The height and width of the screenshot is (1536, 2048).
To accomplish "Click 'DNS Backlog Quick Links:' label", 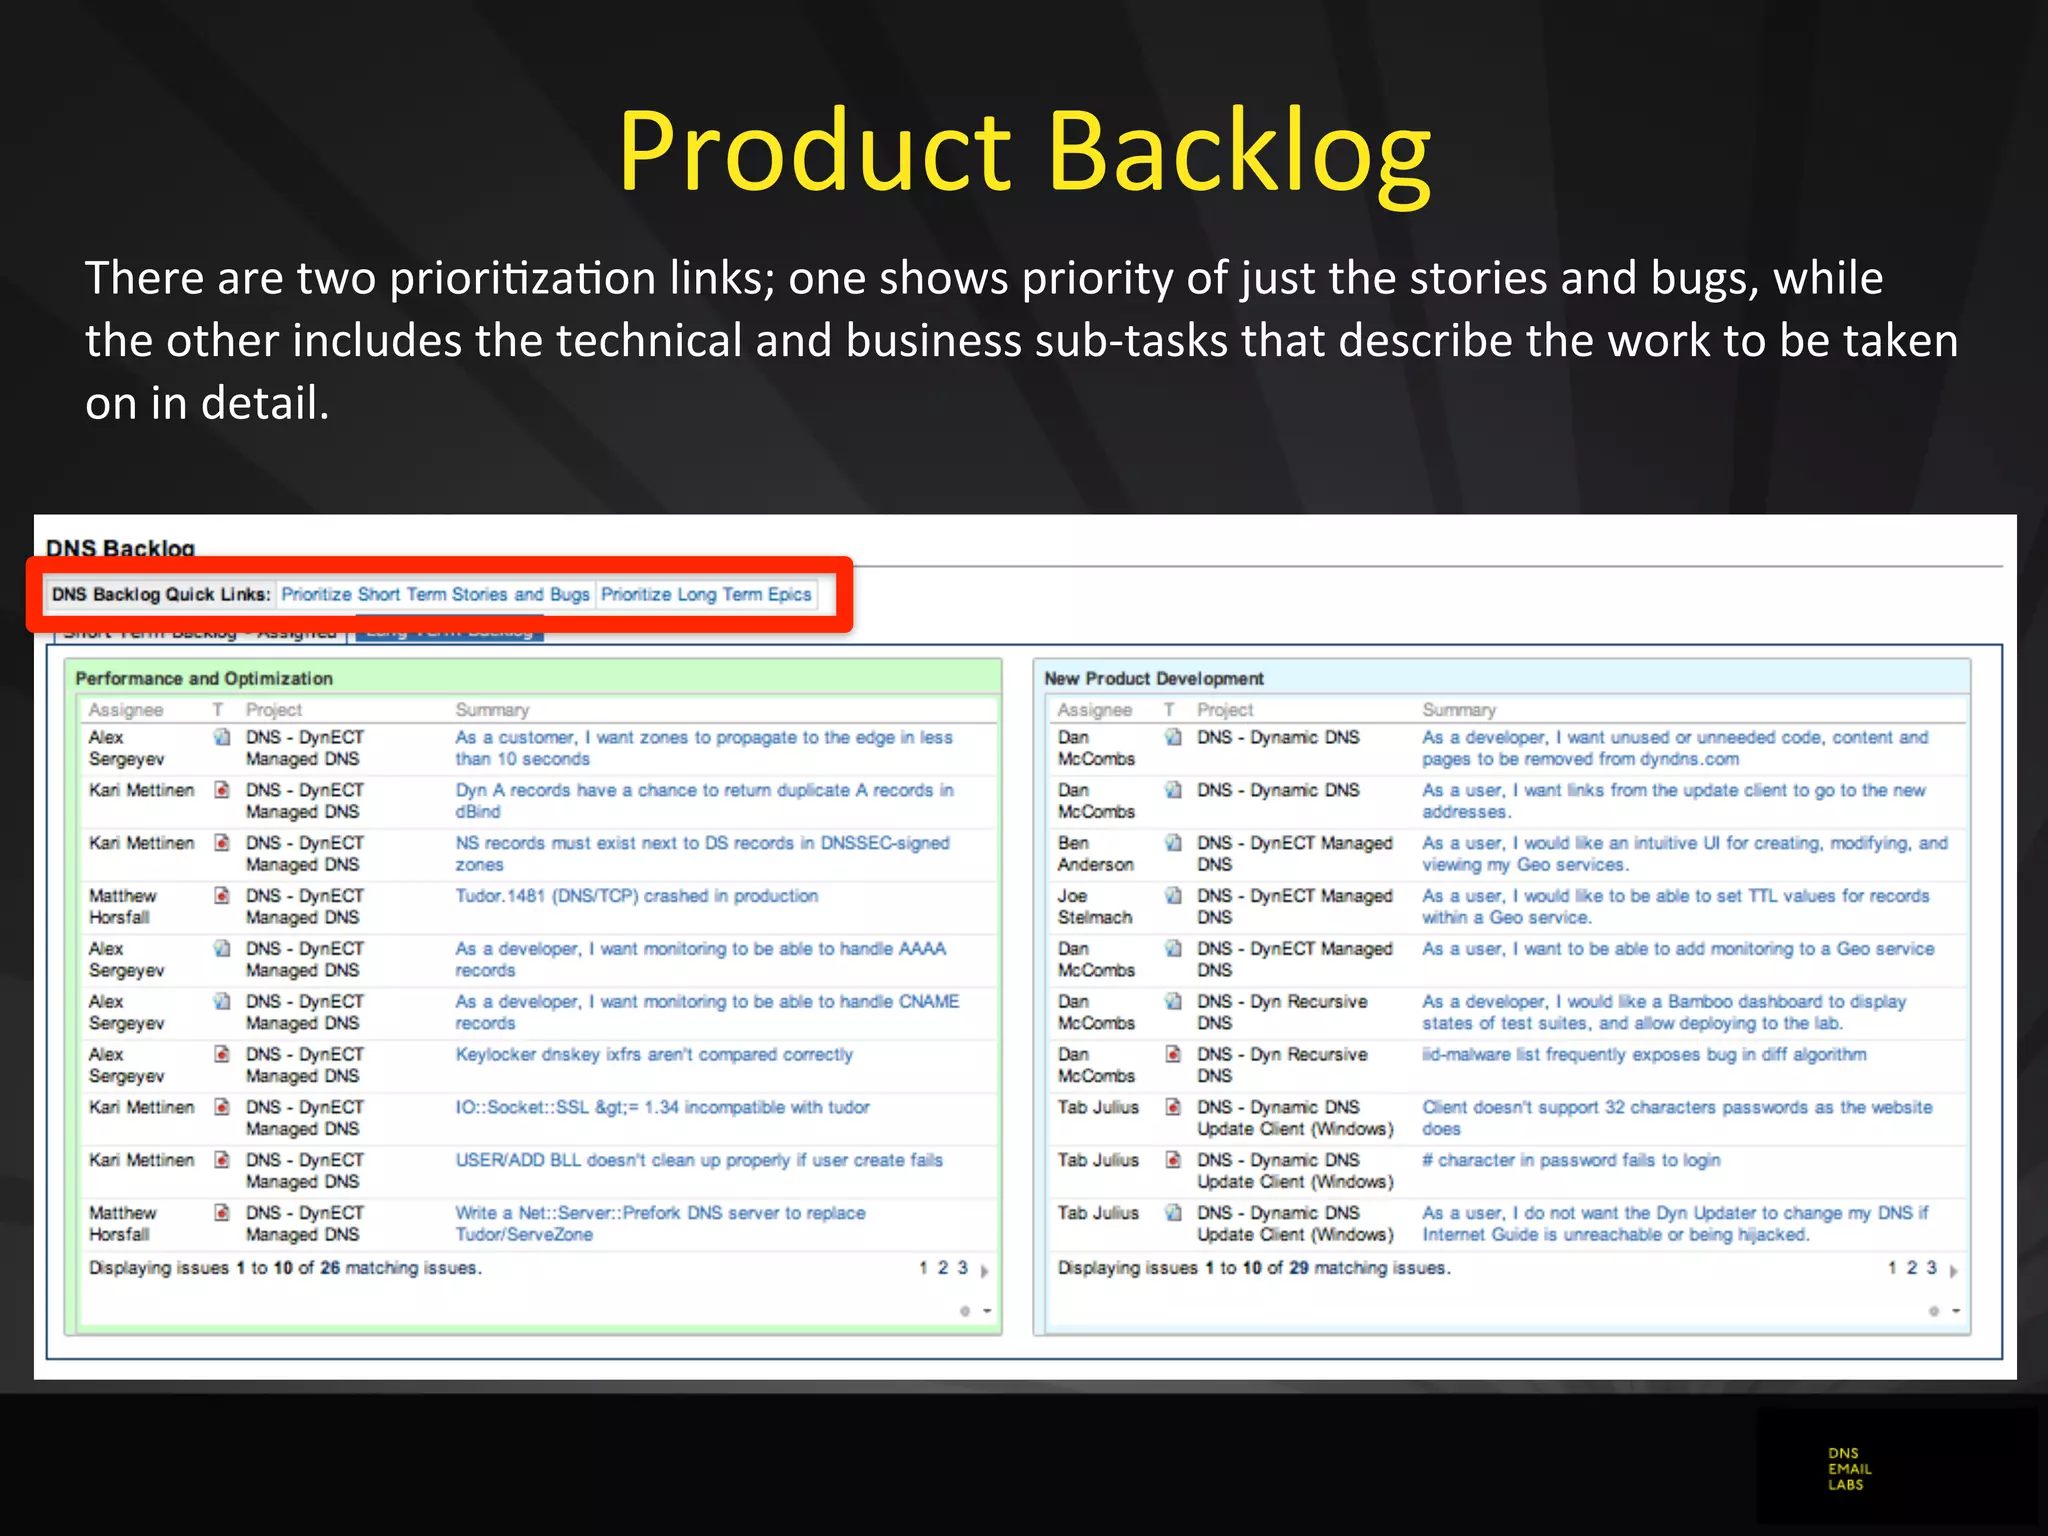I will (x=161, y=594).
